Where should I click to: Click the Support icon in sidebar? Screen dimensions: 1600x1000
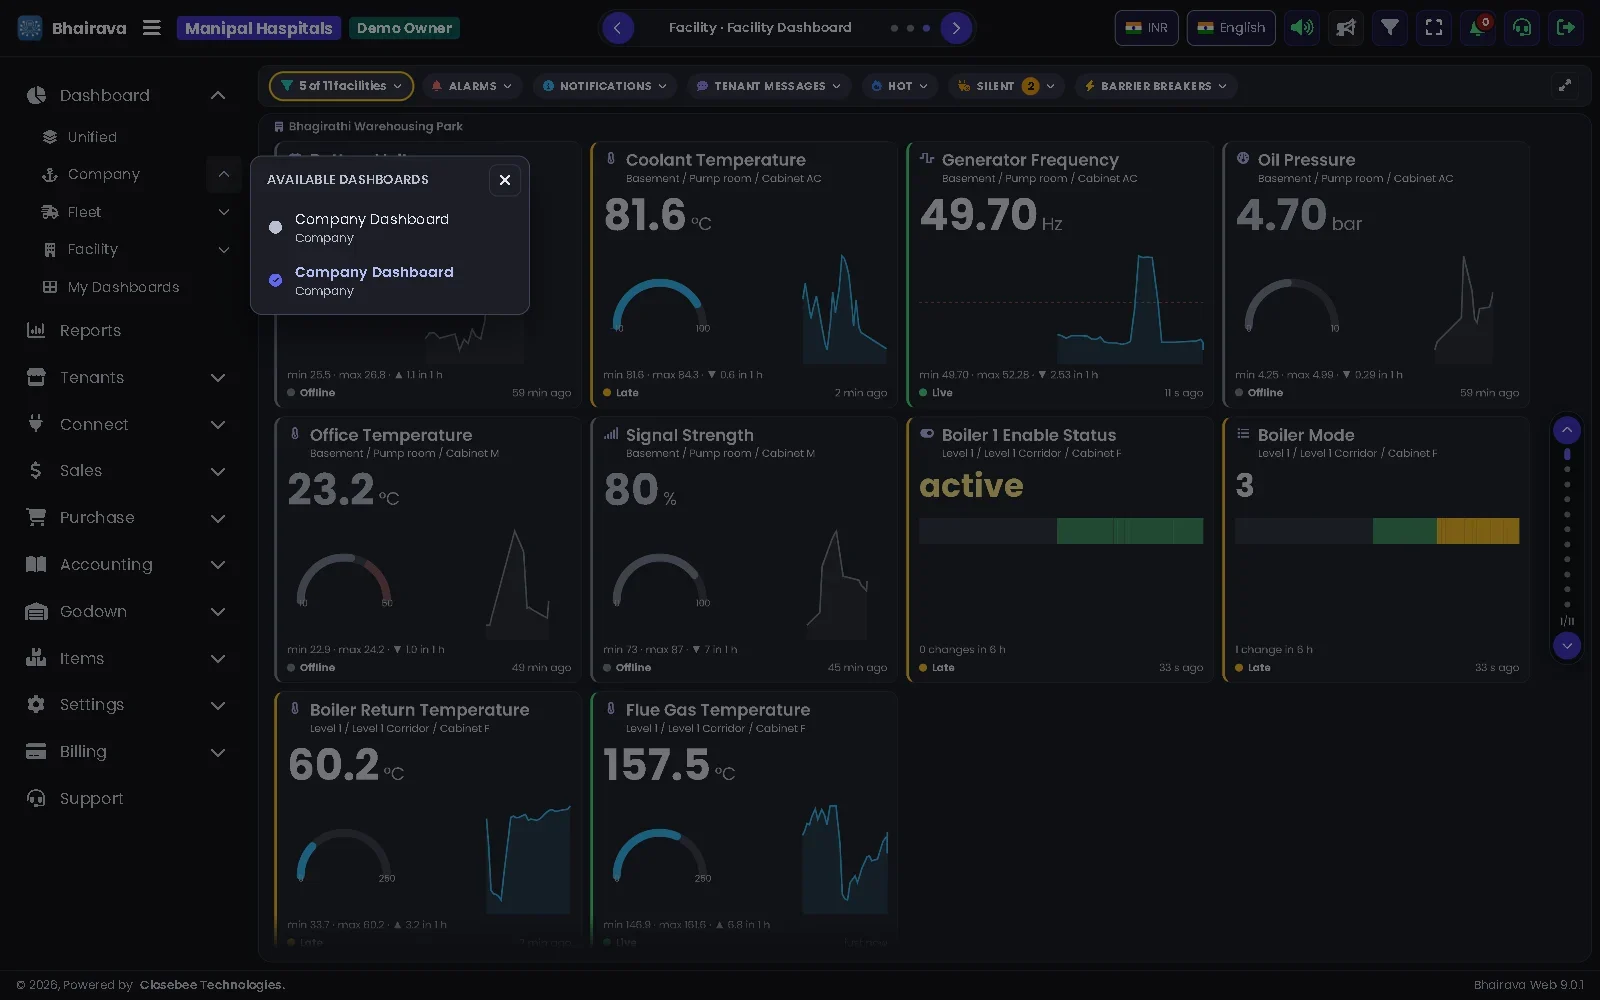(36, 798)
